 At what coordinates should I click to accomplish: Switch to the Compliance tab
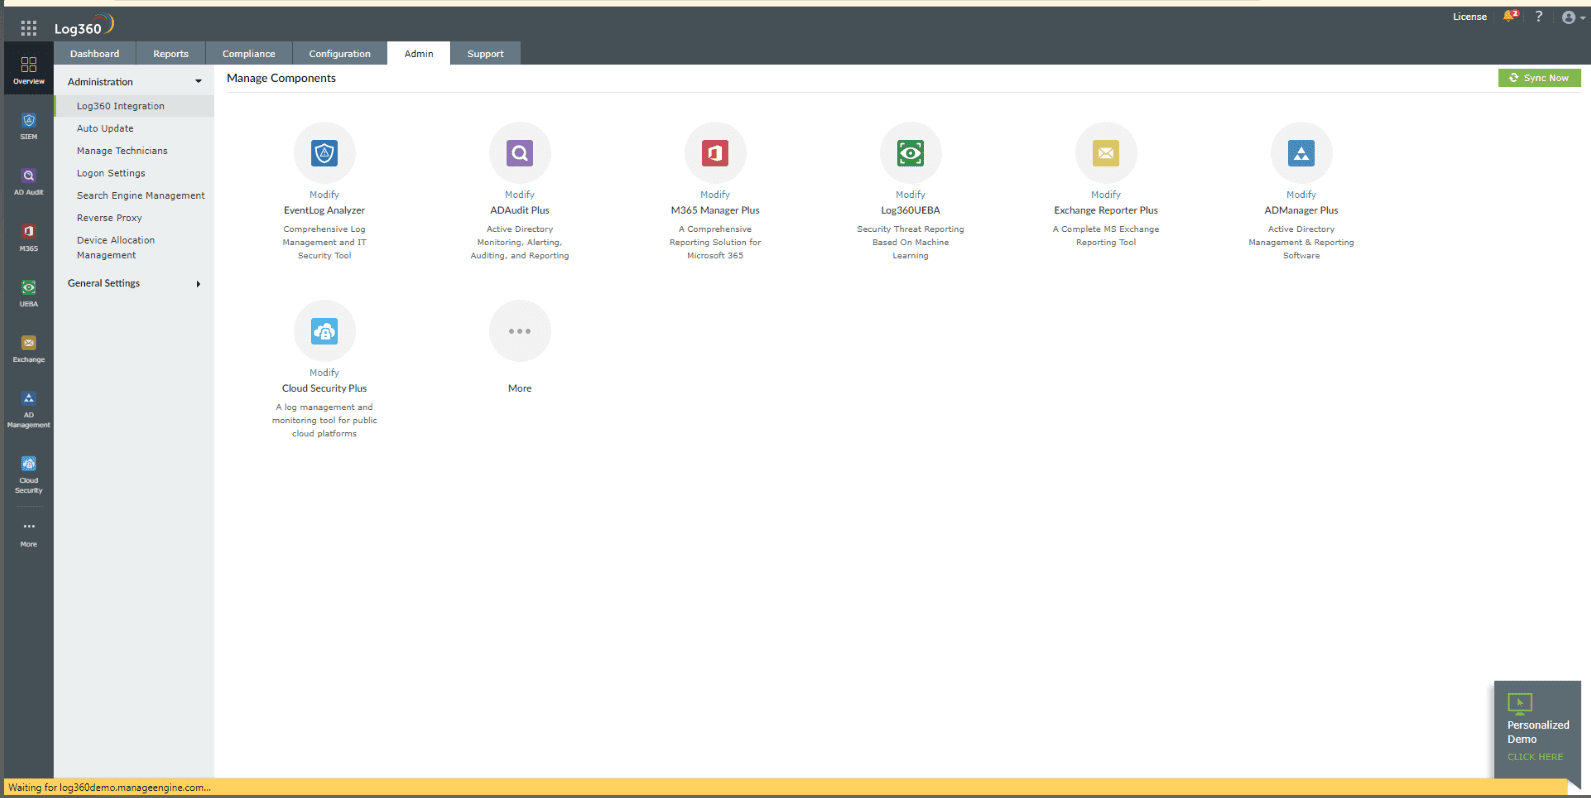(249, 54)
